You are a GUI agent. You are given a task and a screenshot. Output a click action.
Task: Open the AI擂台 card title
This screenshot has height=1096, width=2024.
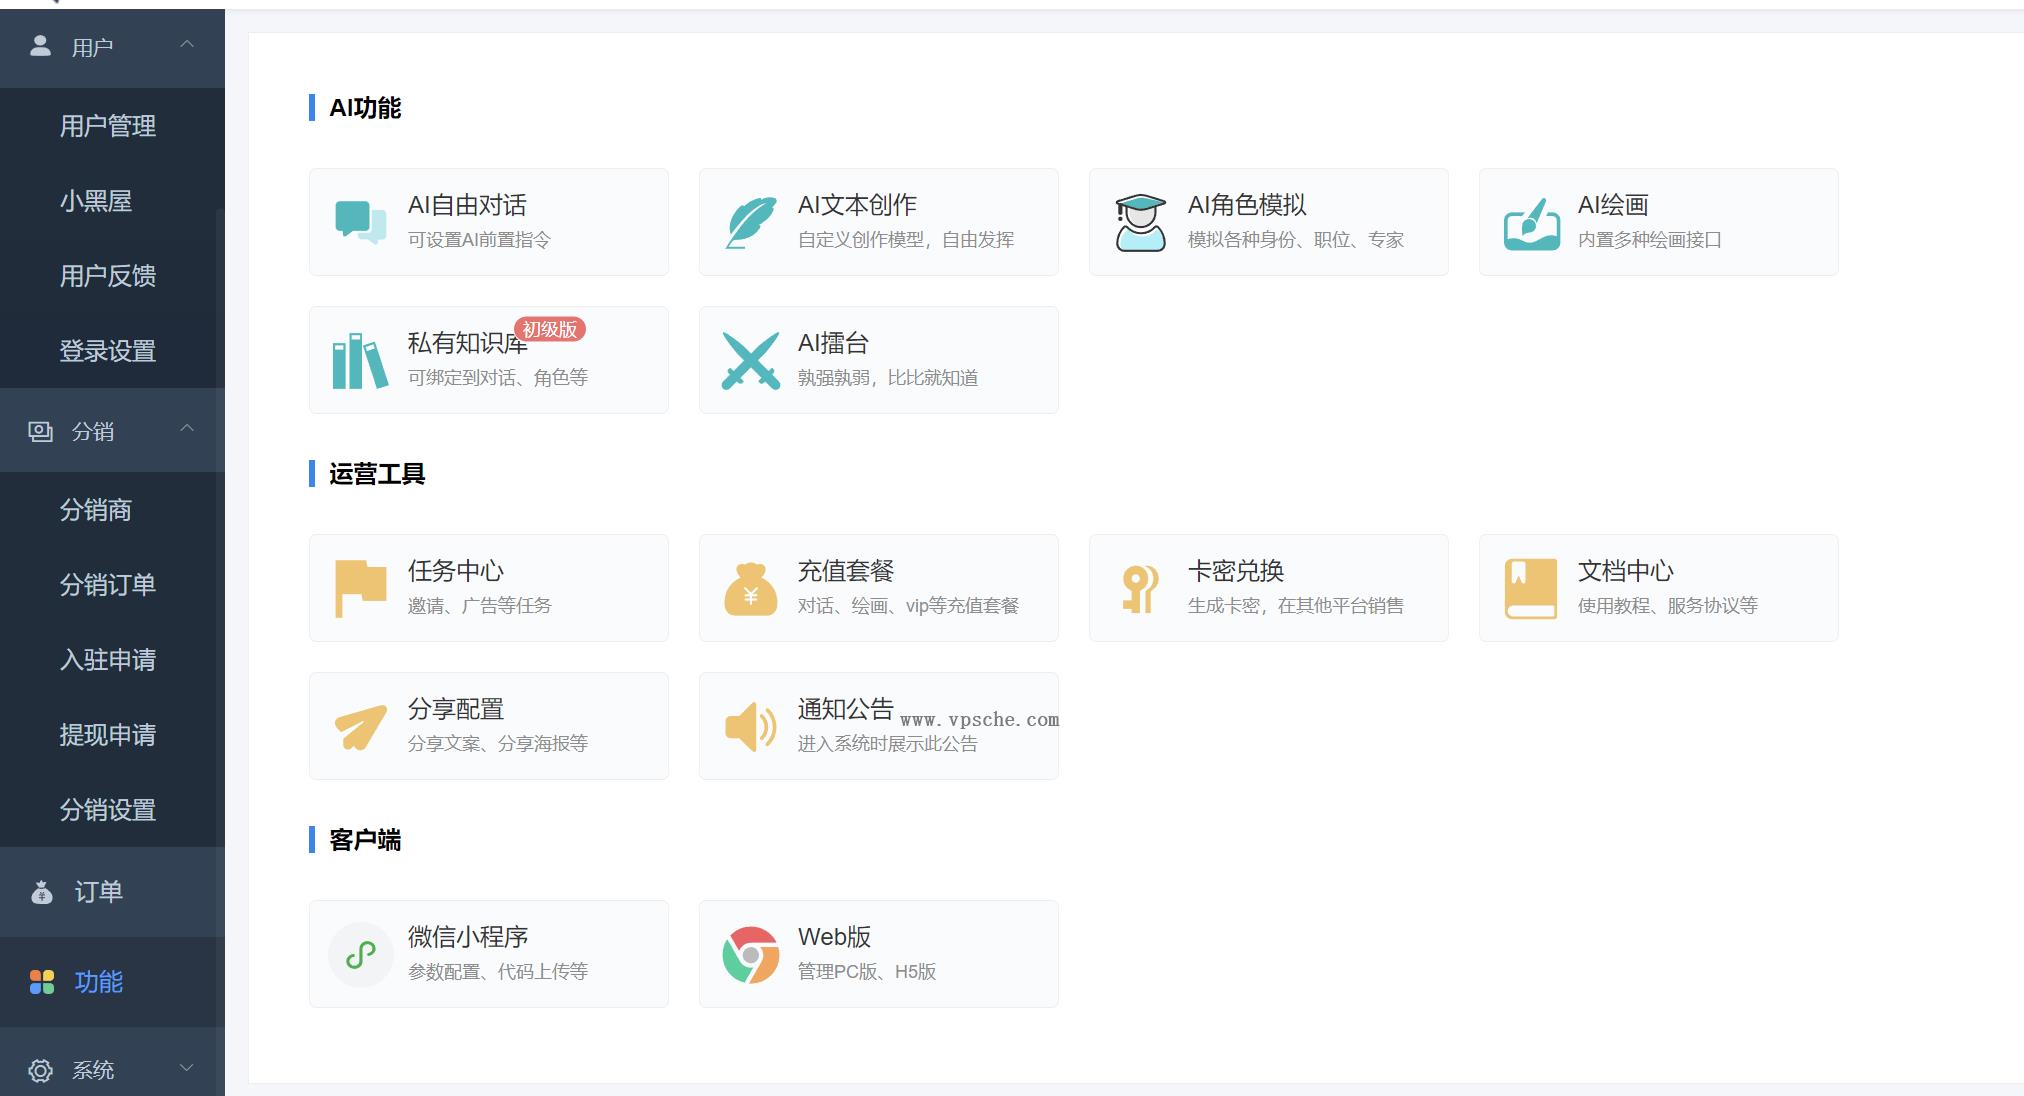(x=833, y=343)
